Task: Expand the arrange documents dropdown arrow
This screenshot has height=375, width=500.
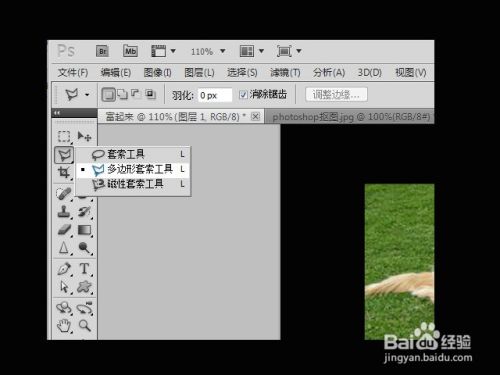Action: tap(261, 51)
